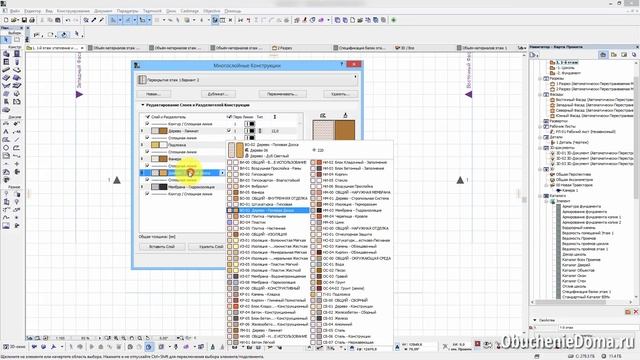The height and width of the screenshot is (360, 640).
Task: Select the Wall tool in the toolbox
Action: 6,53
